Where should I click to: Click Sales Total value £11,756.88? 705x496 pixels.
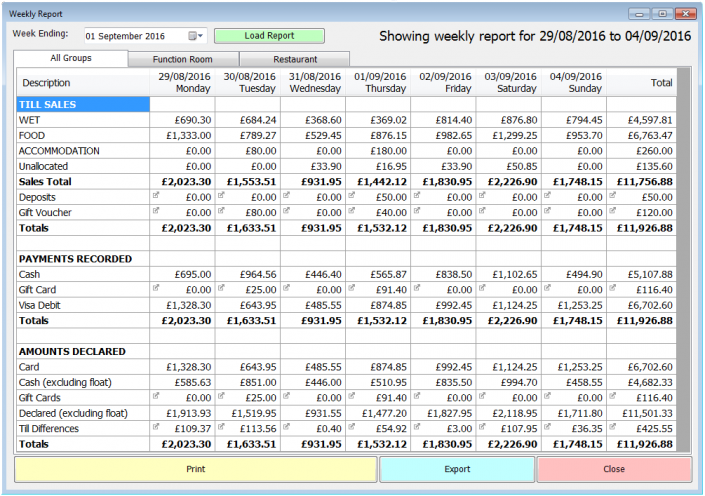645,182
